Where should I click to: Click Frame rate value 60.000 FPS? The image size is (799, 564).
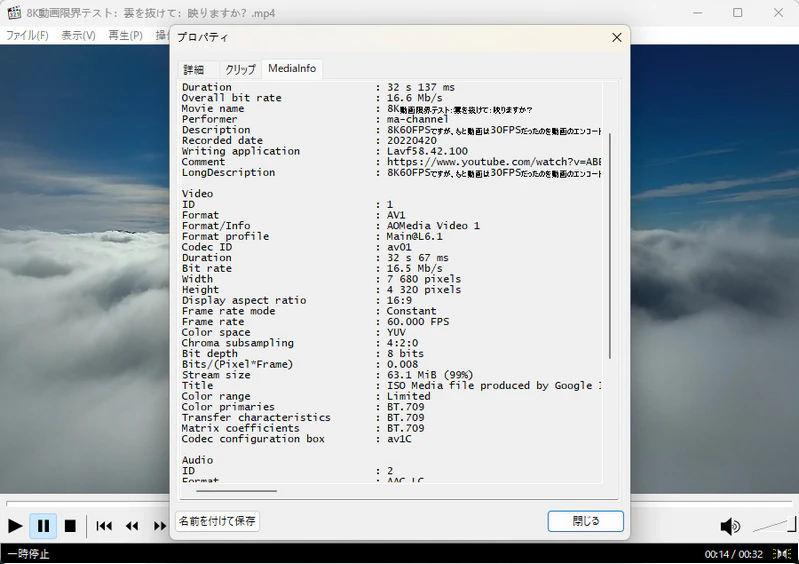pyautogui.click(x=418, y=321)
